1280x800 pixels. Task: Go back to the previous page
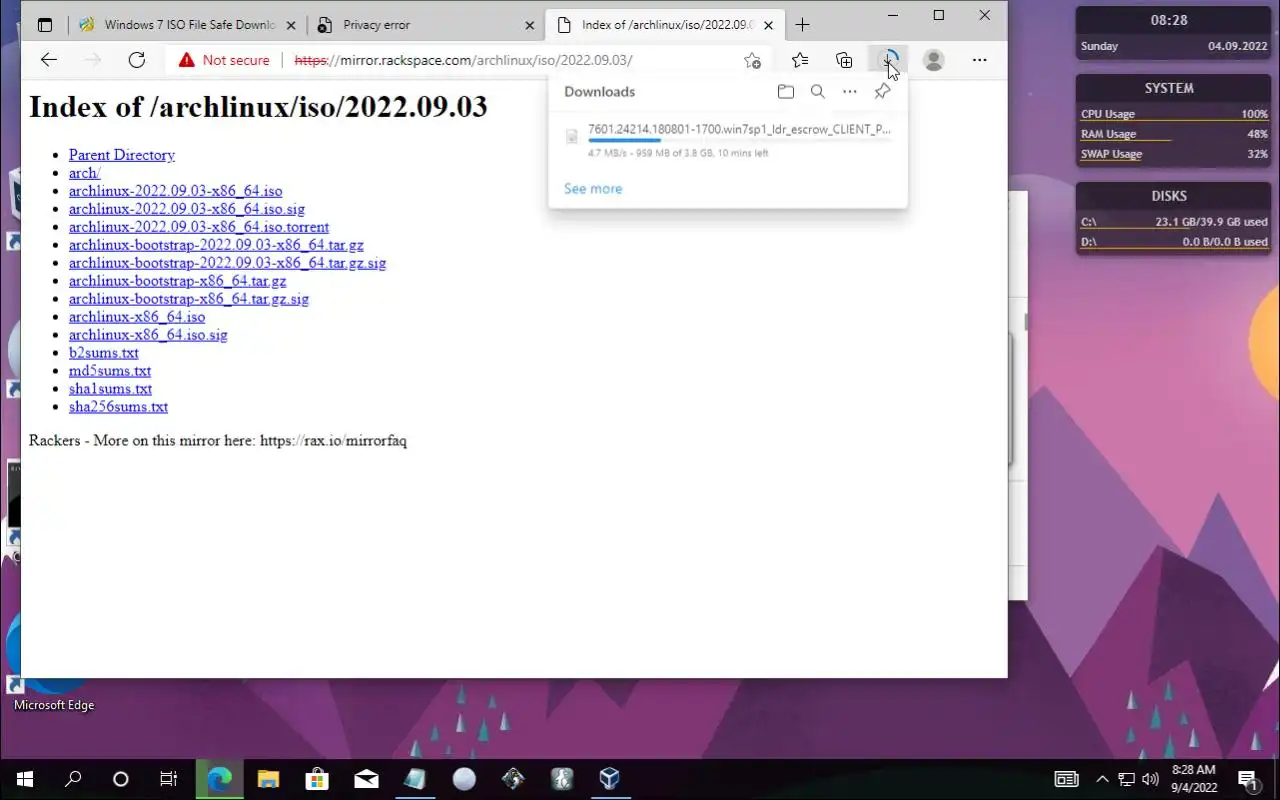(48, 60)
